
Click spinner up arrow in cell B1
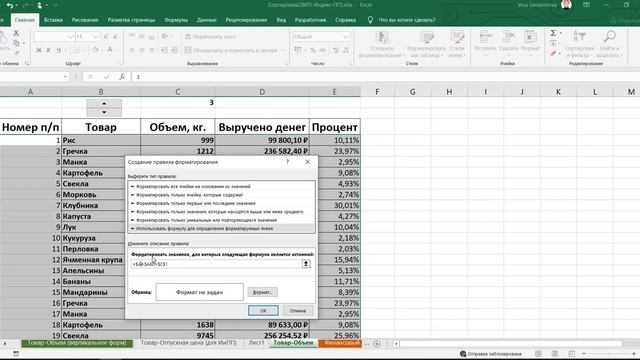point(104,104)
